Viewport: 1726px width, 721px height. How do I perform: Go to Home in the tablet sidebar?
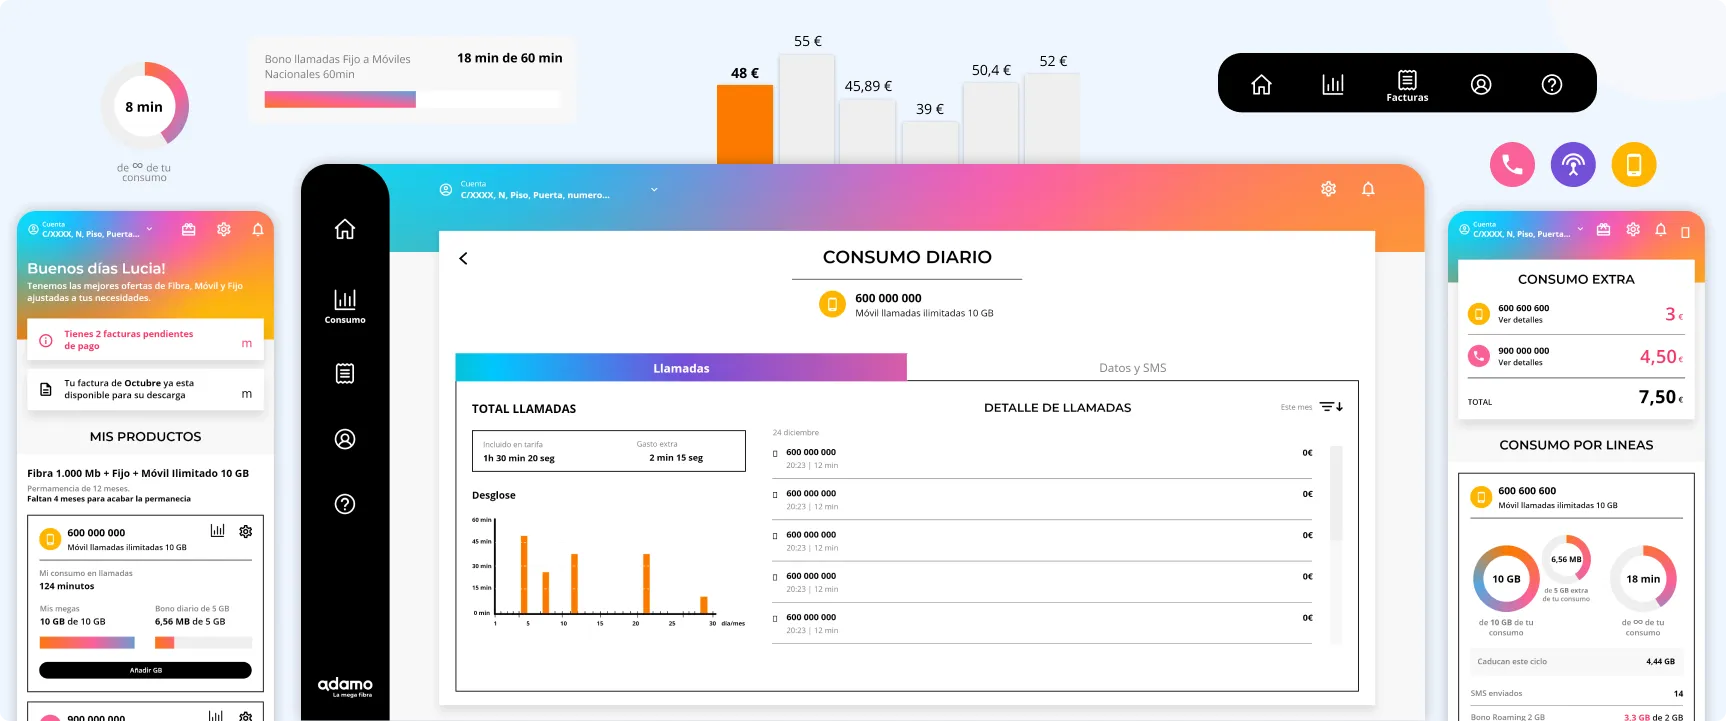click(345, 229)
